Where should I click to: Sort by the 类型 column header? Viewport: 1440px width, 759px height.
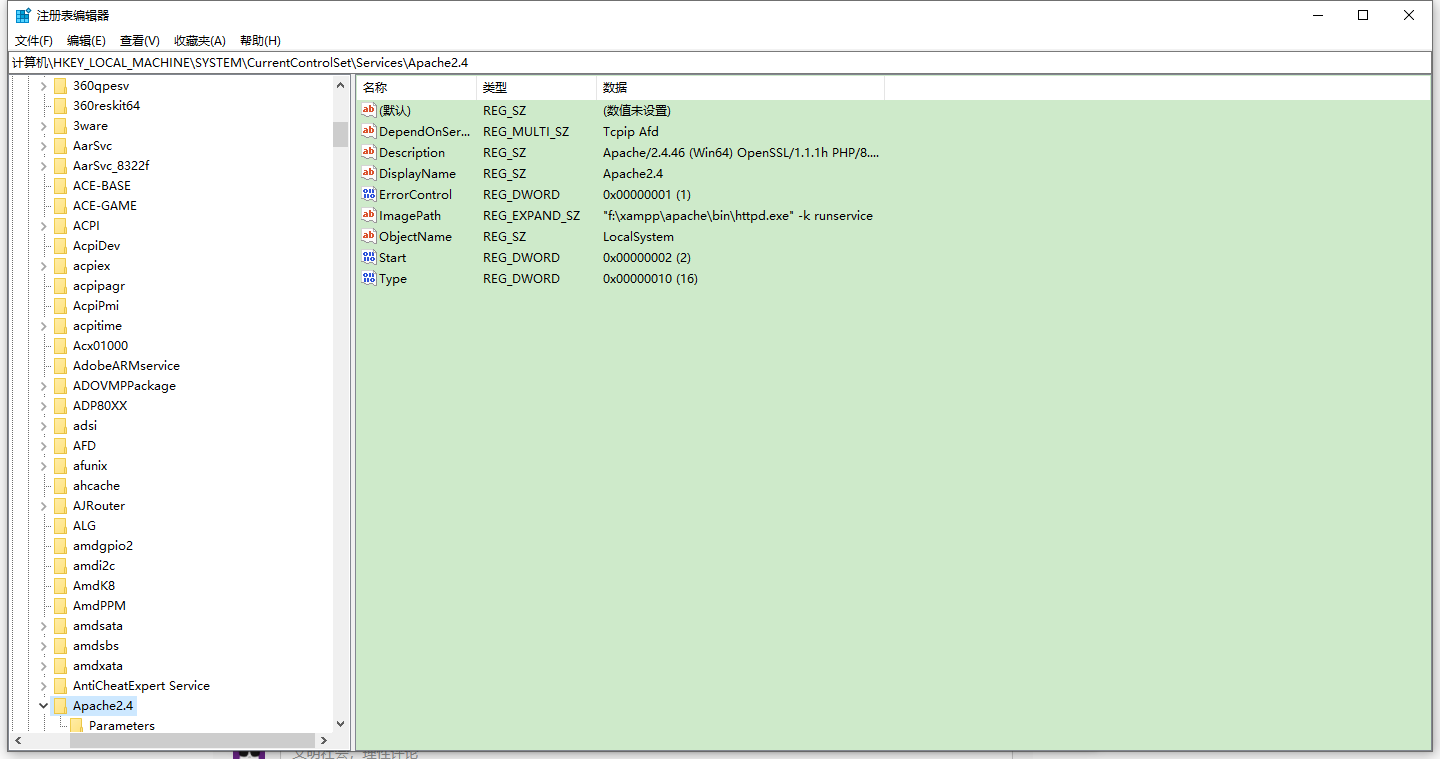pos(494,87)
